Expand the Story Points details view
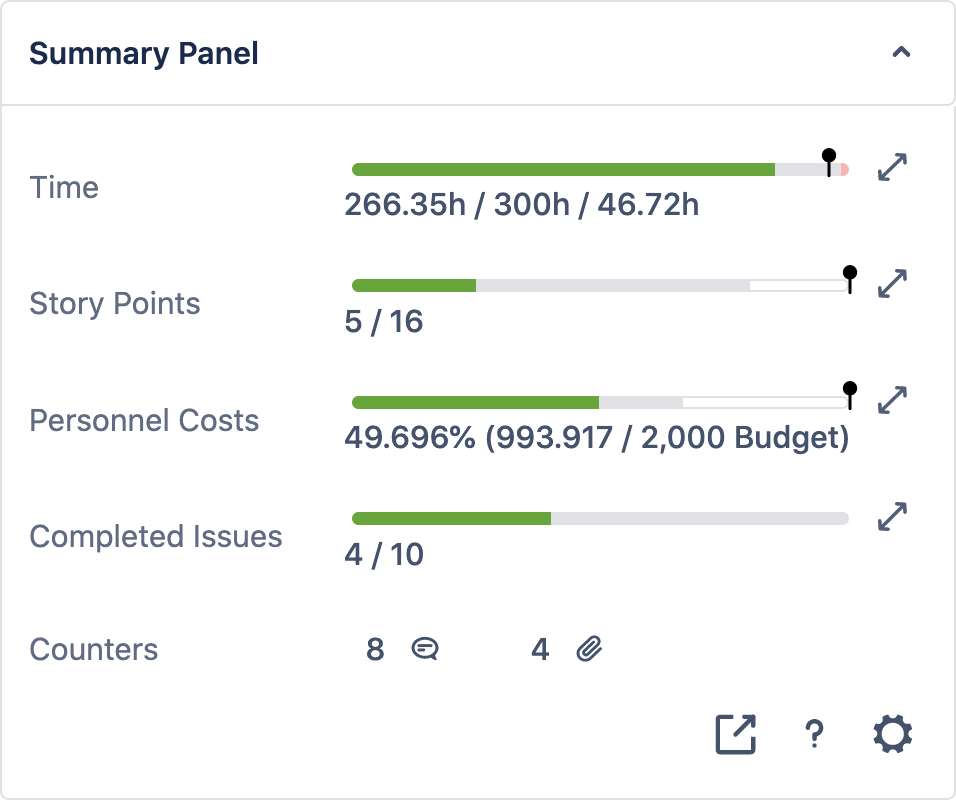 pyautogui.click(x=893, y=283)
